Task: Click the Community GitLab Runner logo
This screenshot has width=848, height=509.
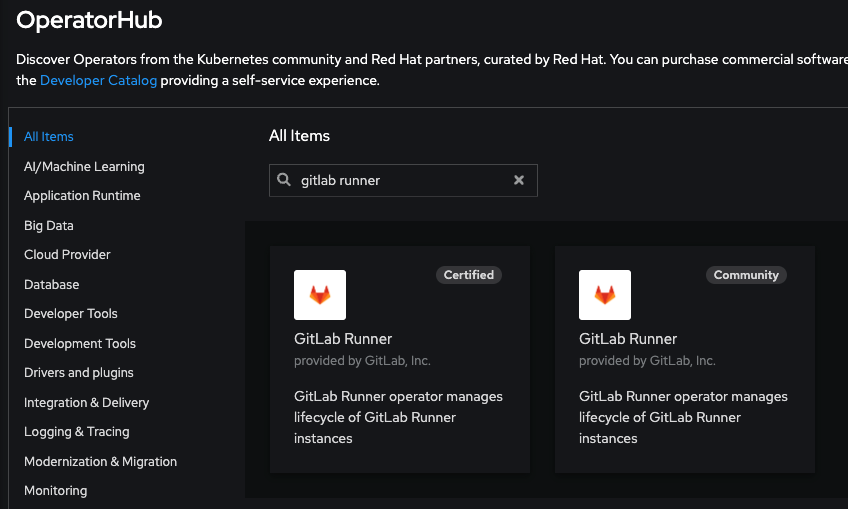Action: click(605, 295)
